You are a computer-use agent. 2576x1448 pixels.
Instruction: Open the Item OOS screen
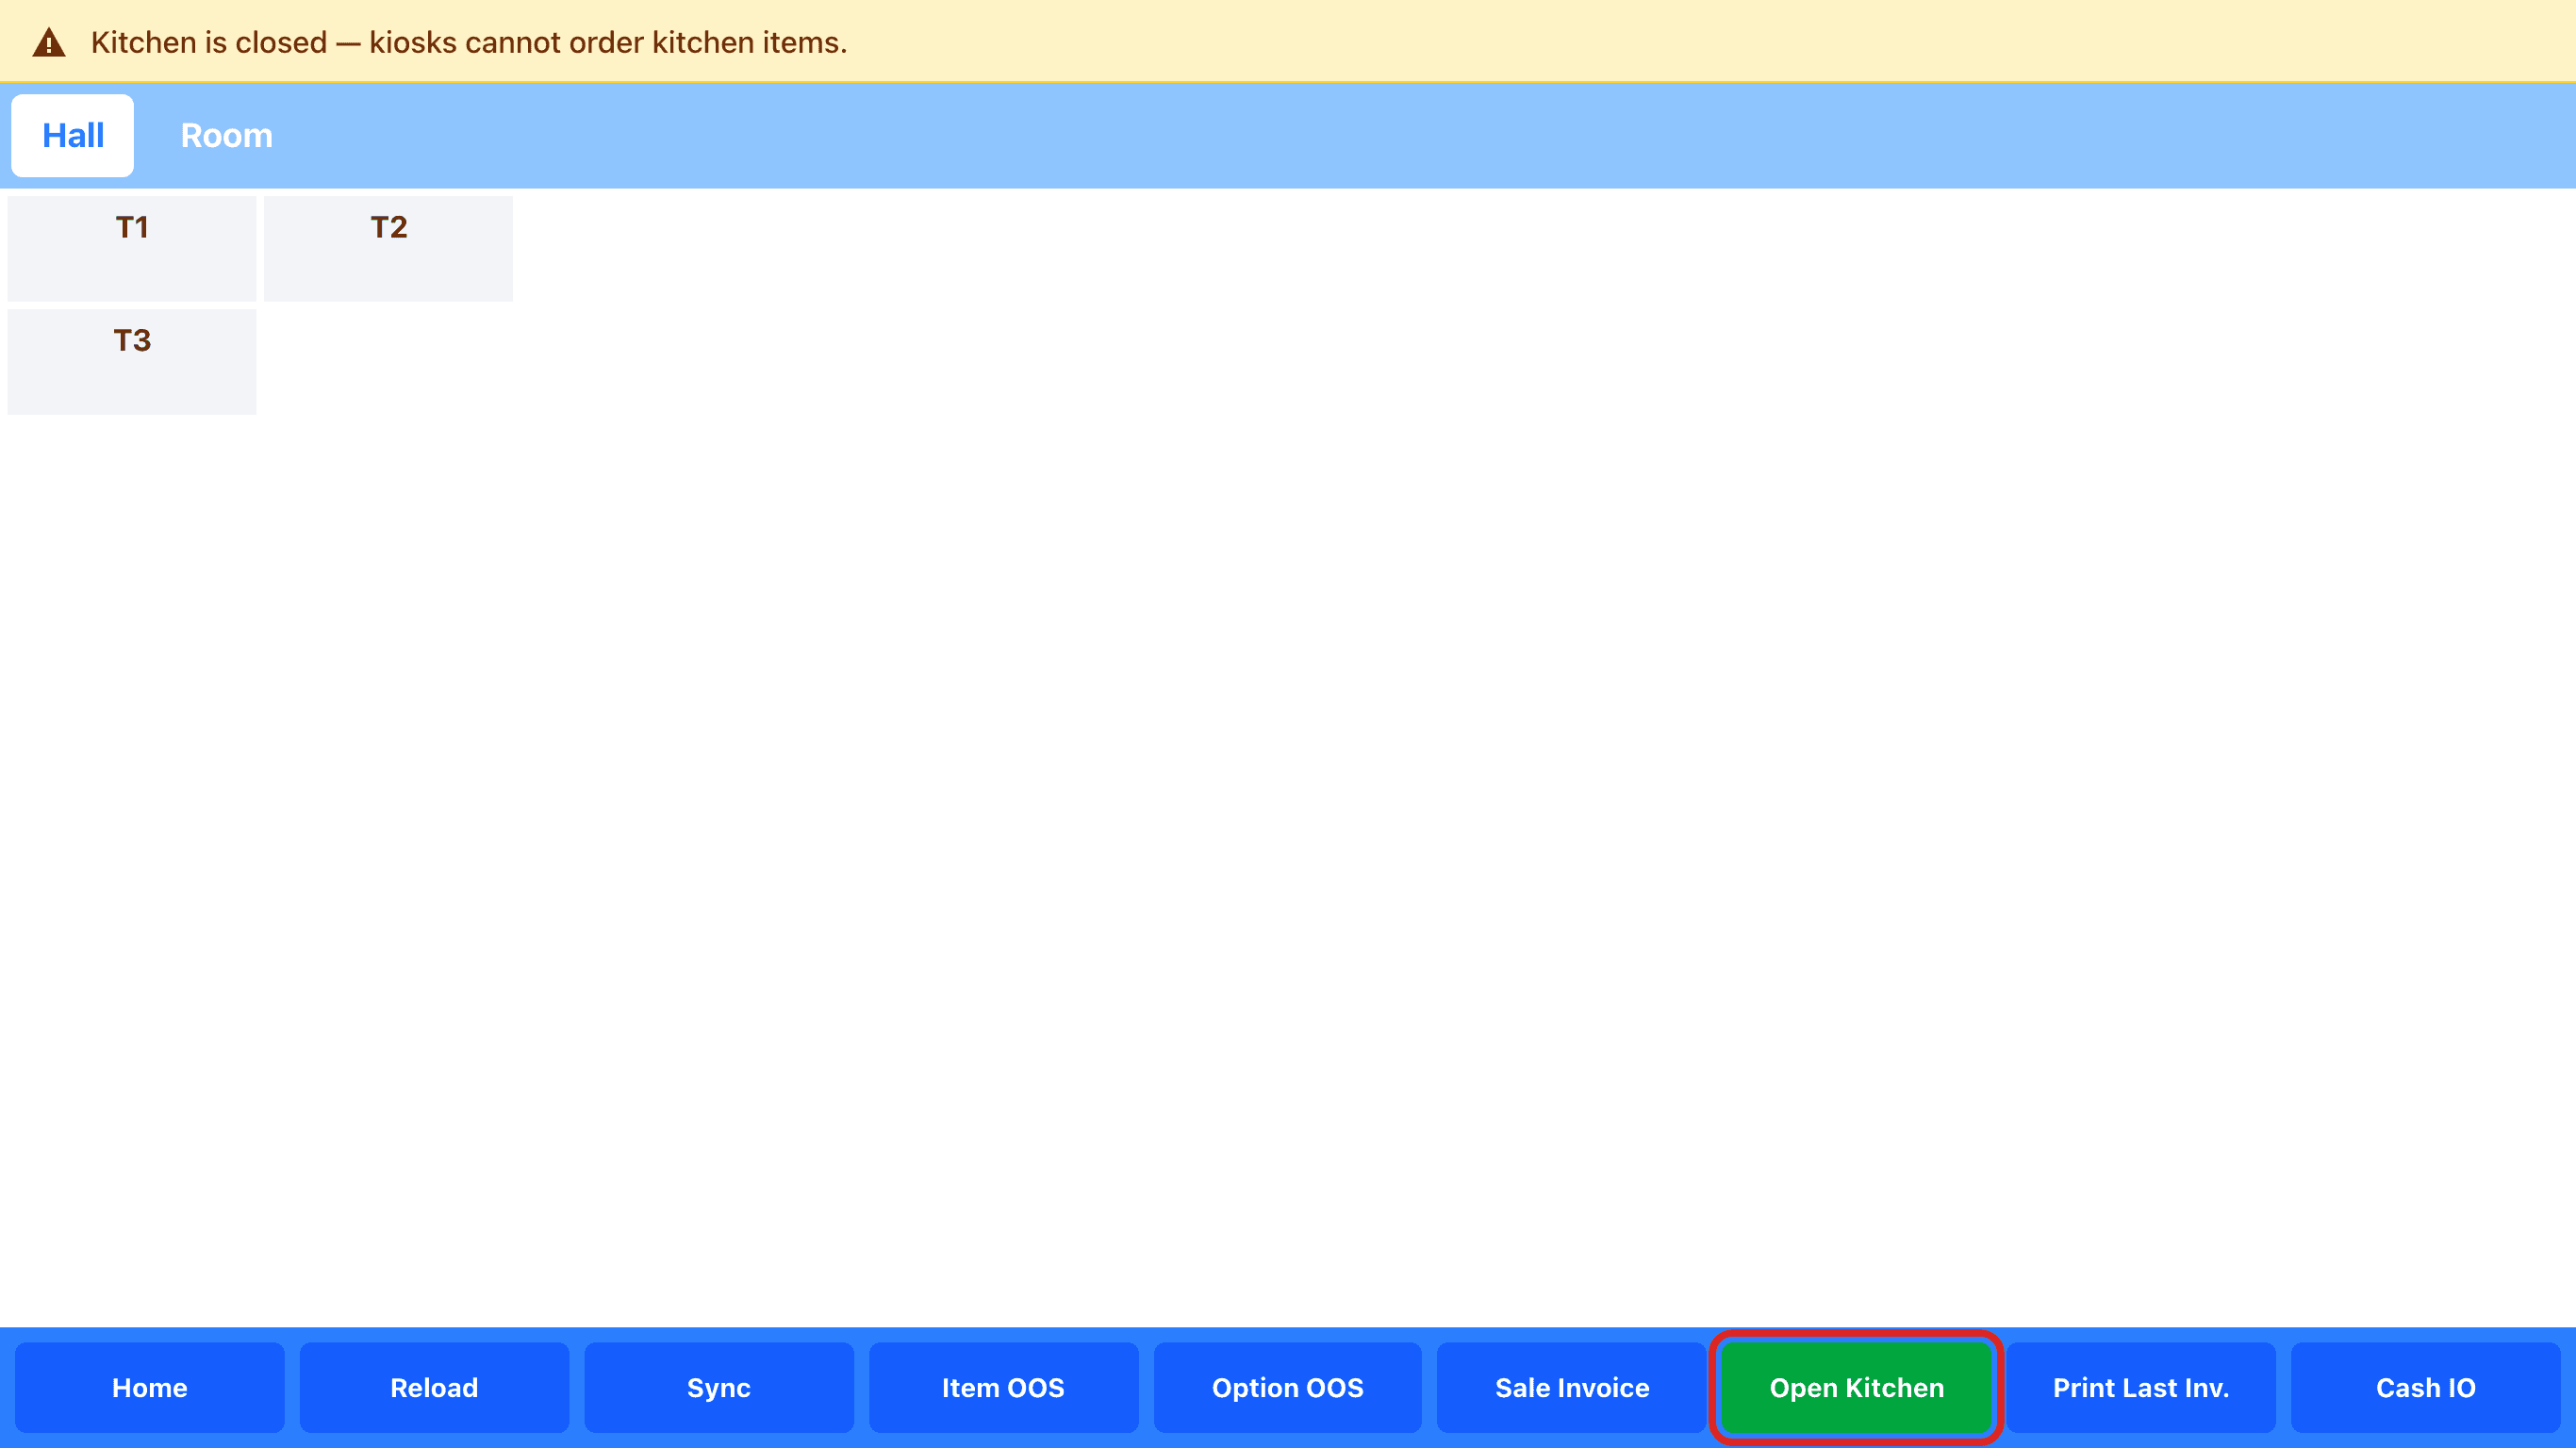pyautogui.click(x=1003, y=1387)
